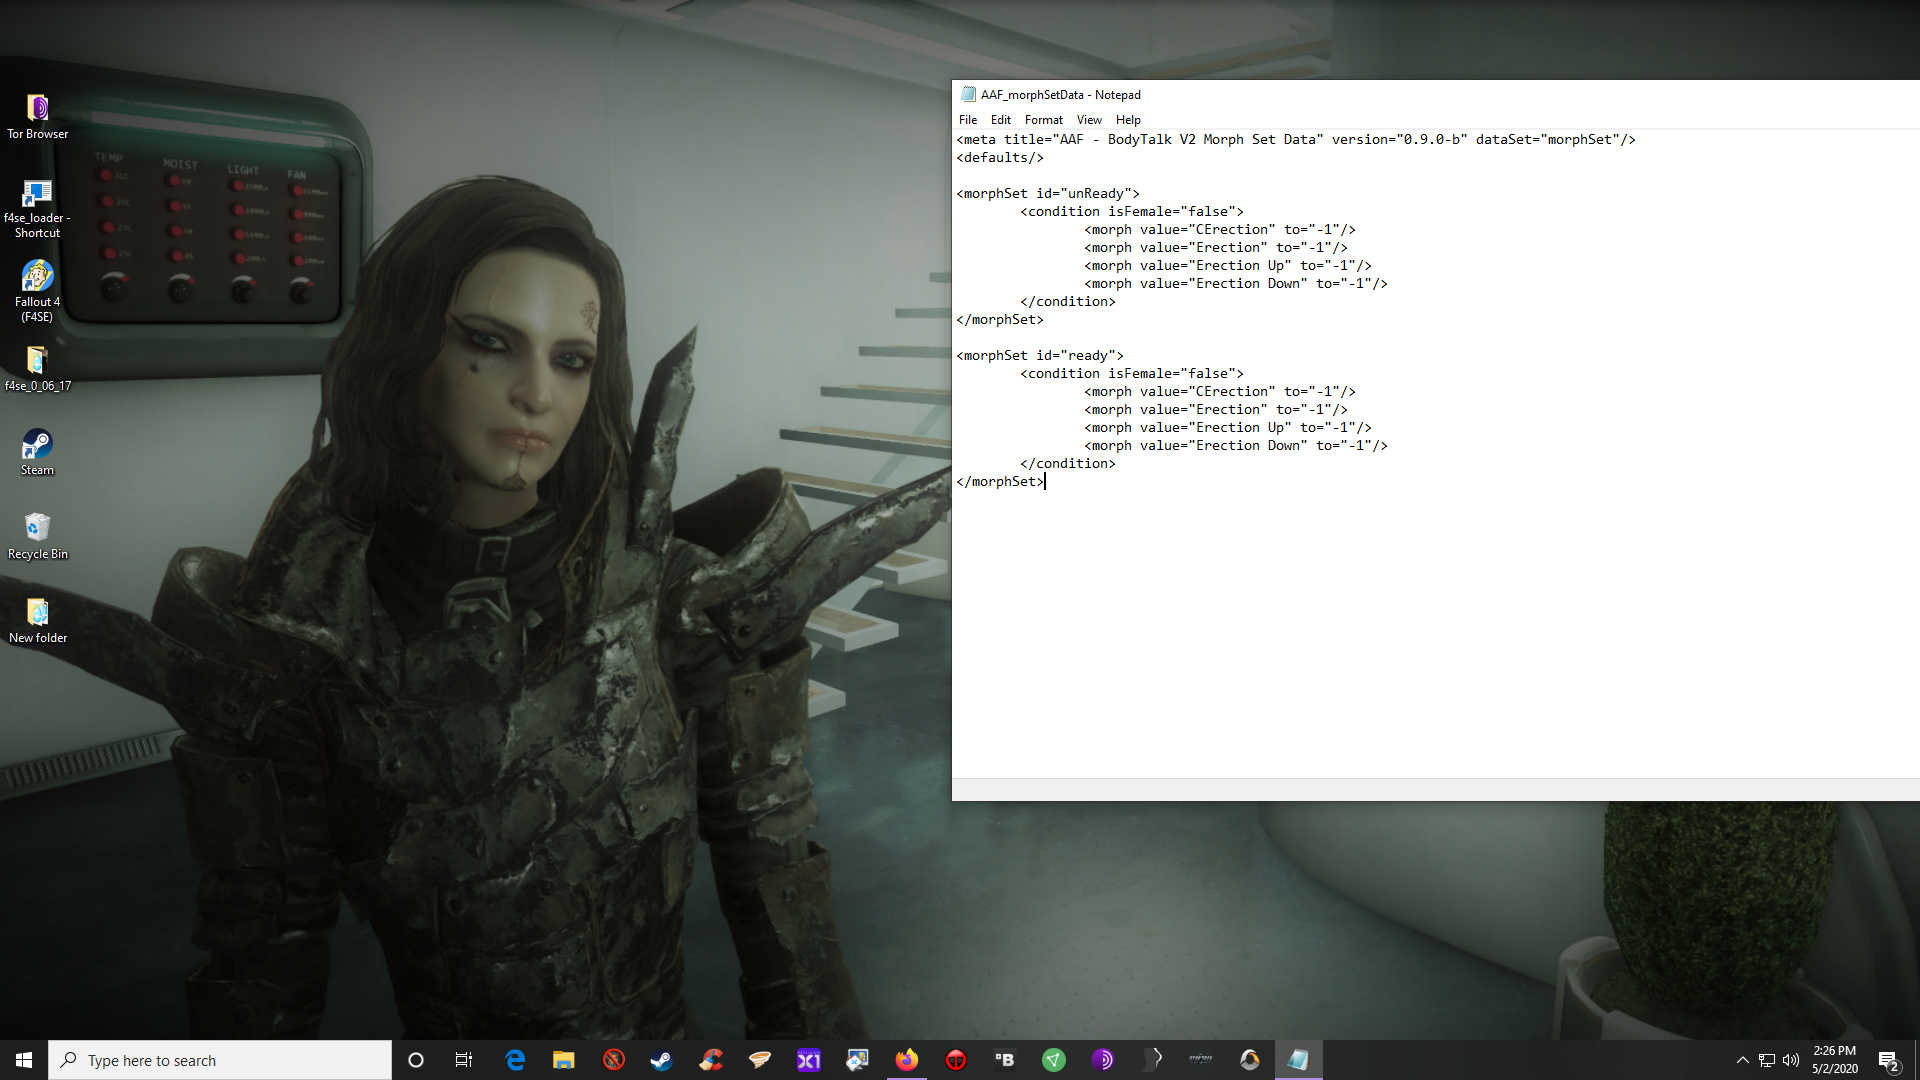Click the green paper-plane taskbar icon
1920x1080 pixels.
(1054, 1060)
